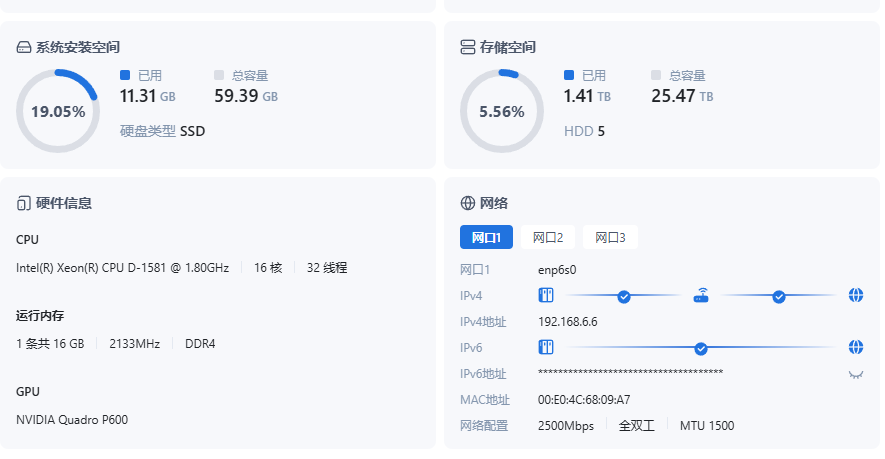This screenshot has height=459, width=885.
Task: Click the masked IPv6 address asterisks
Action: [x=630, y=373]
